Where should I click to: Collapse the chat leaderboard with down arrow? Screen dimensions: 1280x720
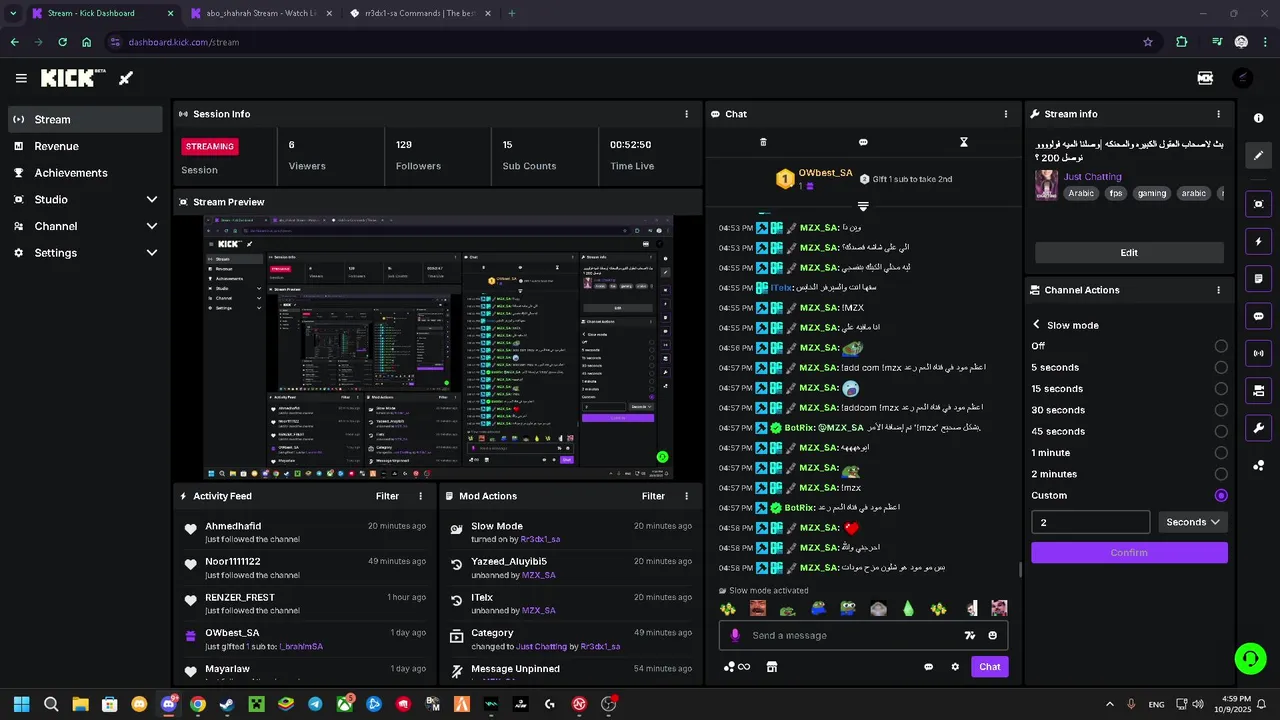pyautogui.click(x=863, y=207)
